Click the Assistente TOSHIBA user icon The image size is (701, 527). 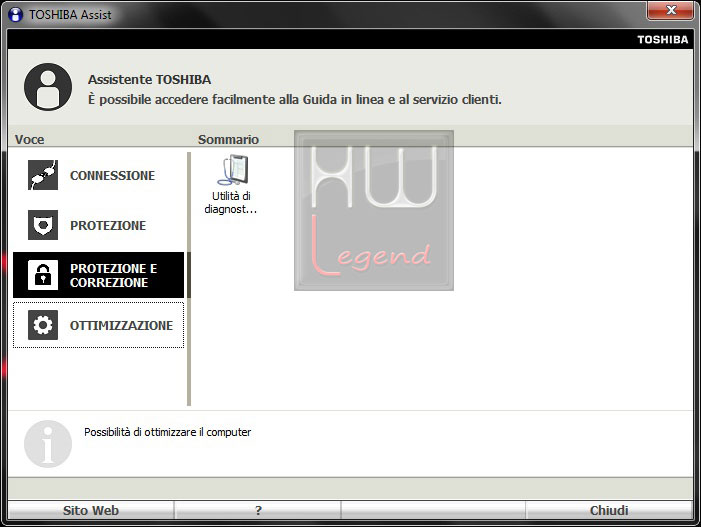[x=48, y=87]
